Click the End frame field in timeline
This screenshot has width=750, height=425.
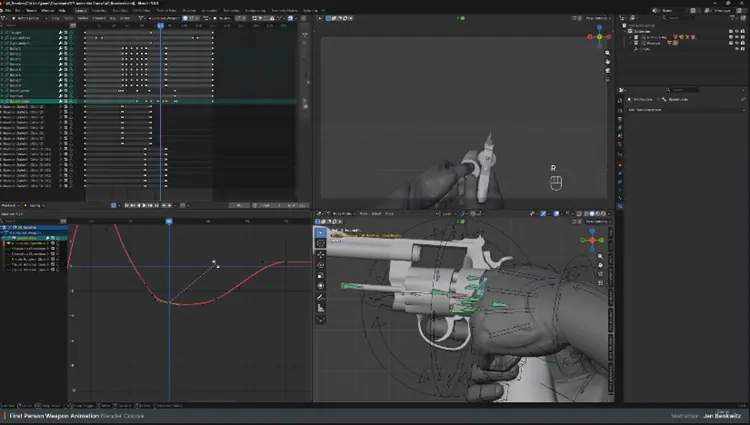[296, 205]
